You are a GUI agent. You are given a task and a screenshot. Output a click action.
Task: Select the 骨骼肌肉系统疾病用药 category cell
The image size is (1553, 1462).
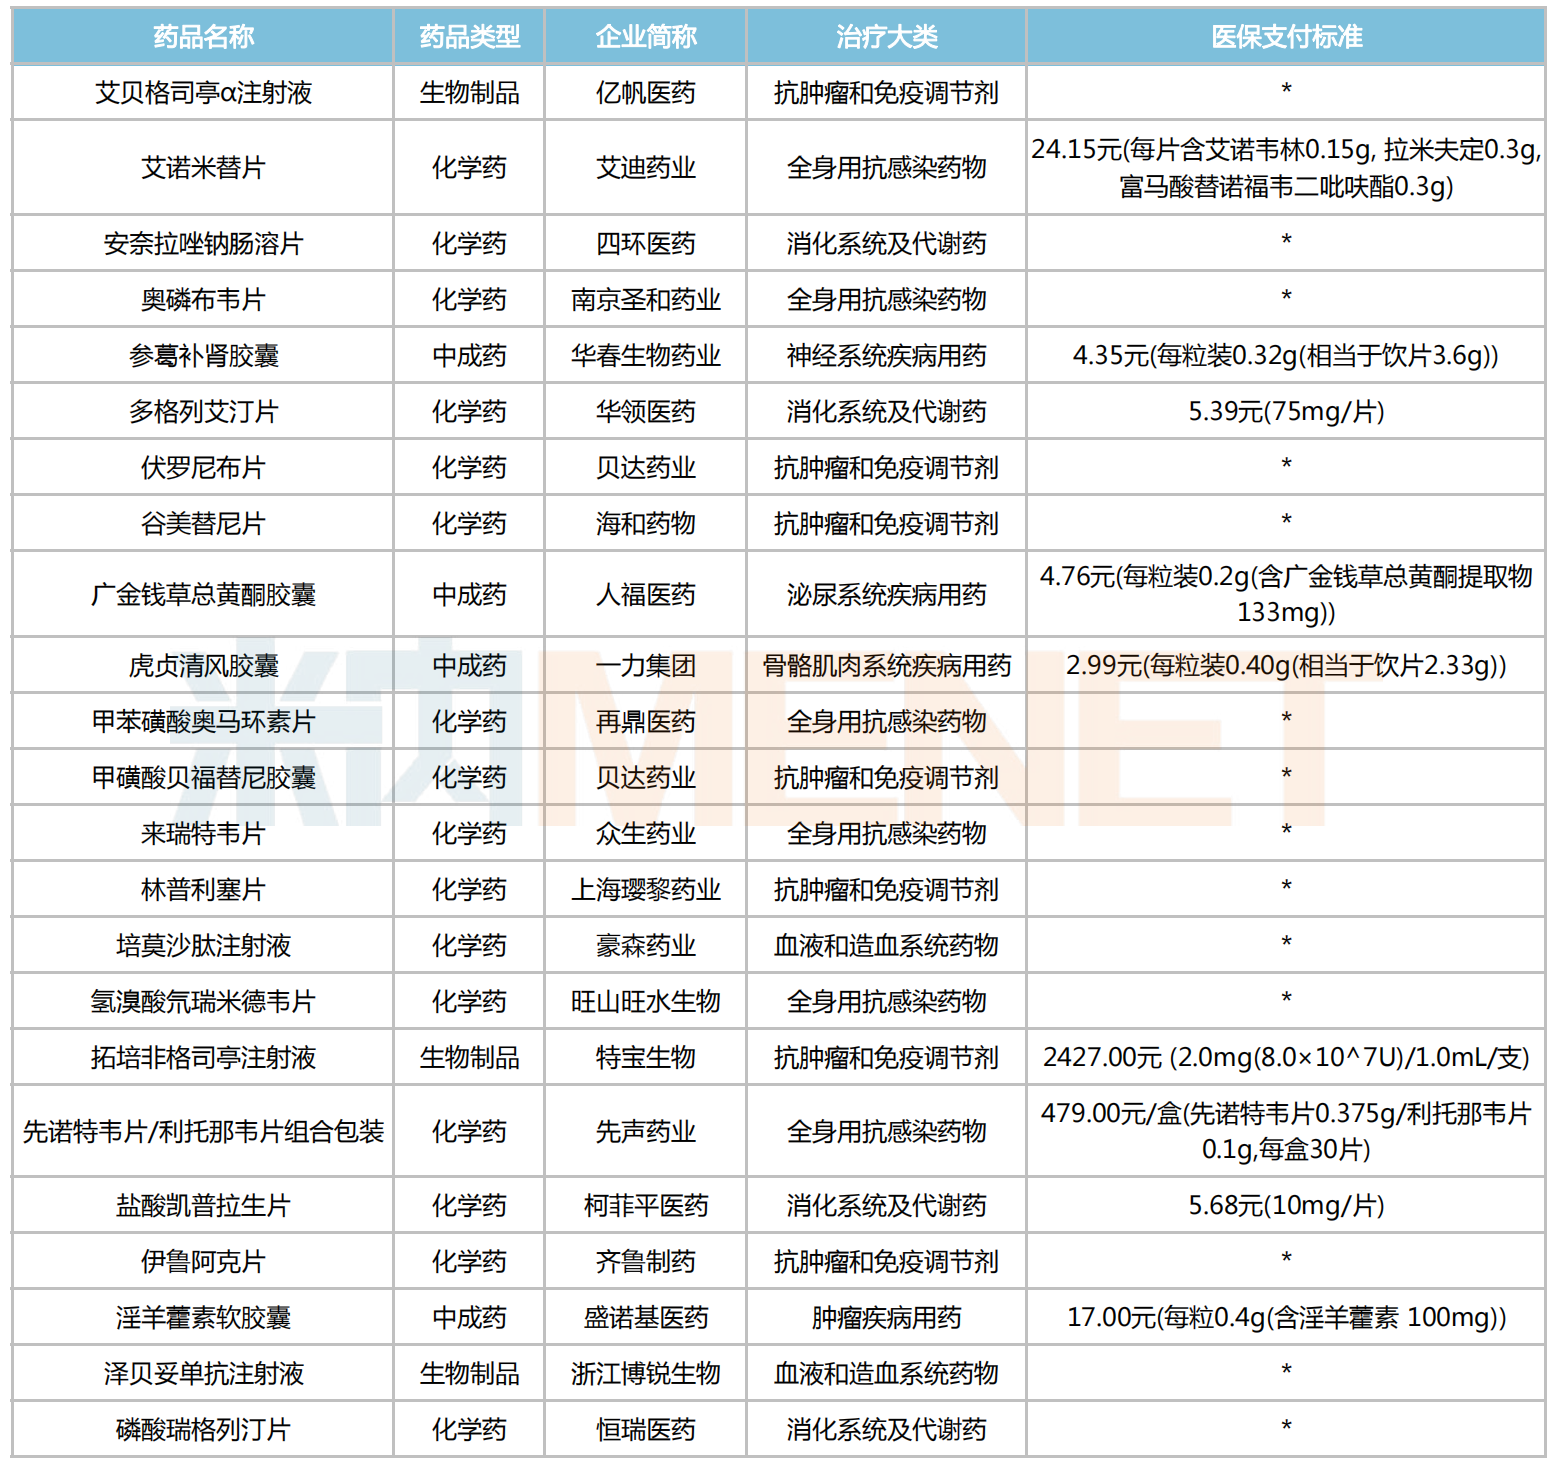886,666
